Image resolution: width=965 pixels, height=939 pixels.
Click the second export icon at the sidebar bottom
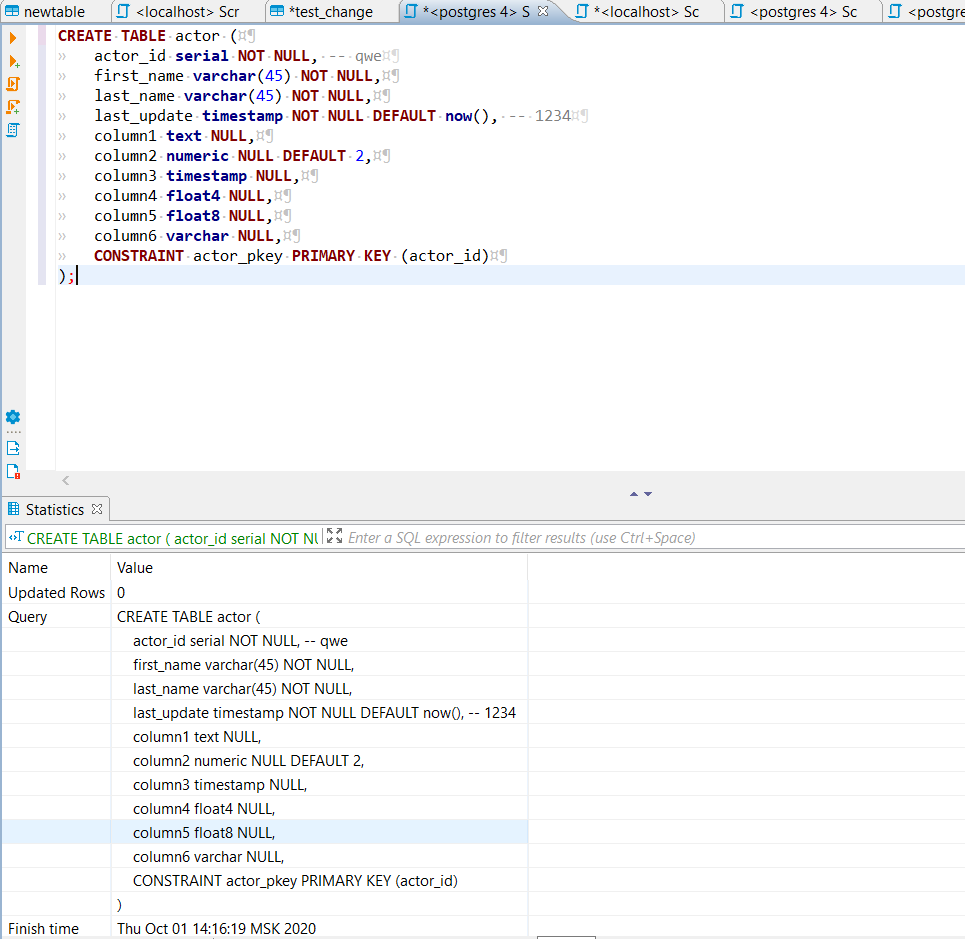point(13,470)
